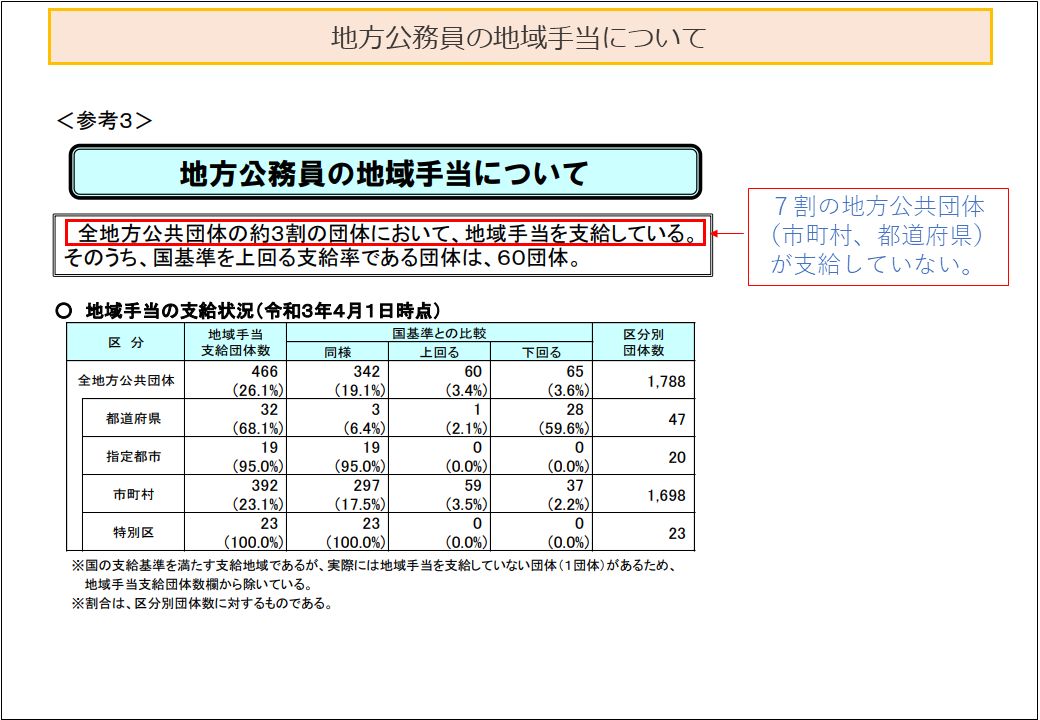Click the 1 (2.1%) cell
Image resolution: width=1040 pixels, height=720 pixels.
tap(439, 418)
